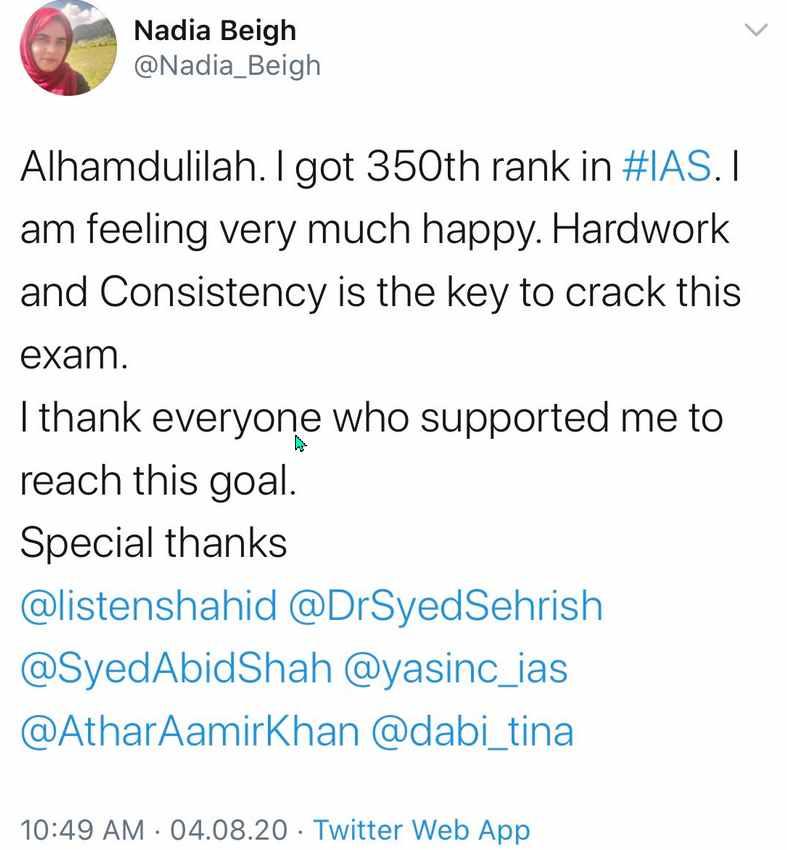Click the "Hardwork" word in the tweet
The width and height of the screenshot is (787, 850).
click(640, 230)
